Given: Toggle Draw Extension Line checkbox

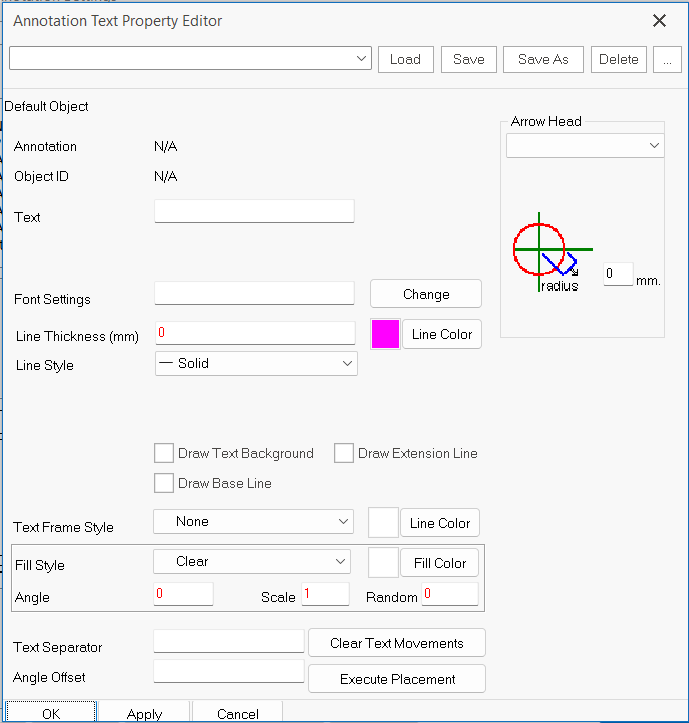Looking at the screenshot, I should click(344, 453).
